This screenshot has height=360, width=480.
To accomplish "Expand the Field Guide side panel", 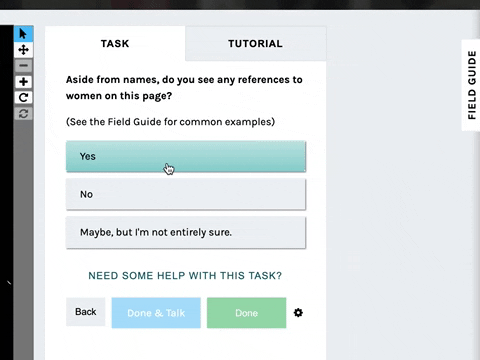I will click(471, 85).
